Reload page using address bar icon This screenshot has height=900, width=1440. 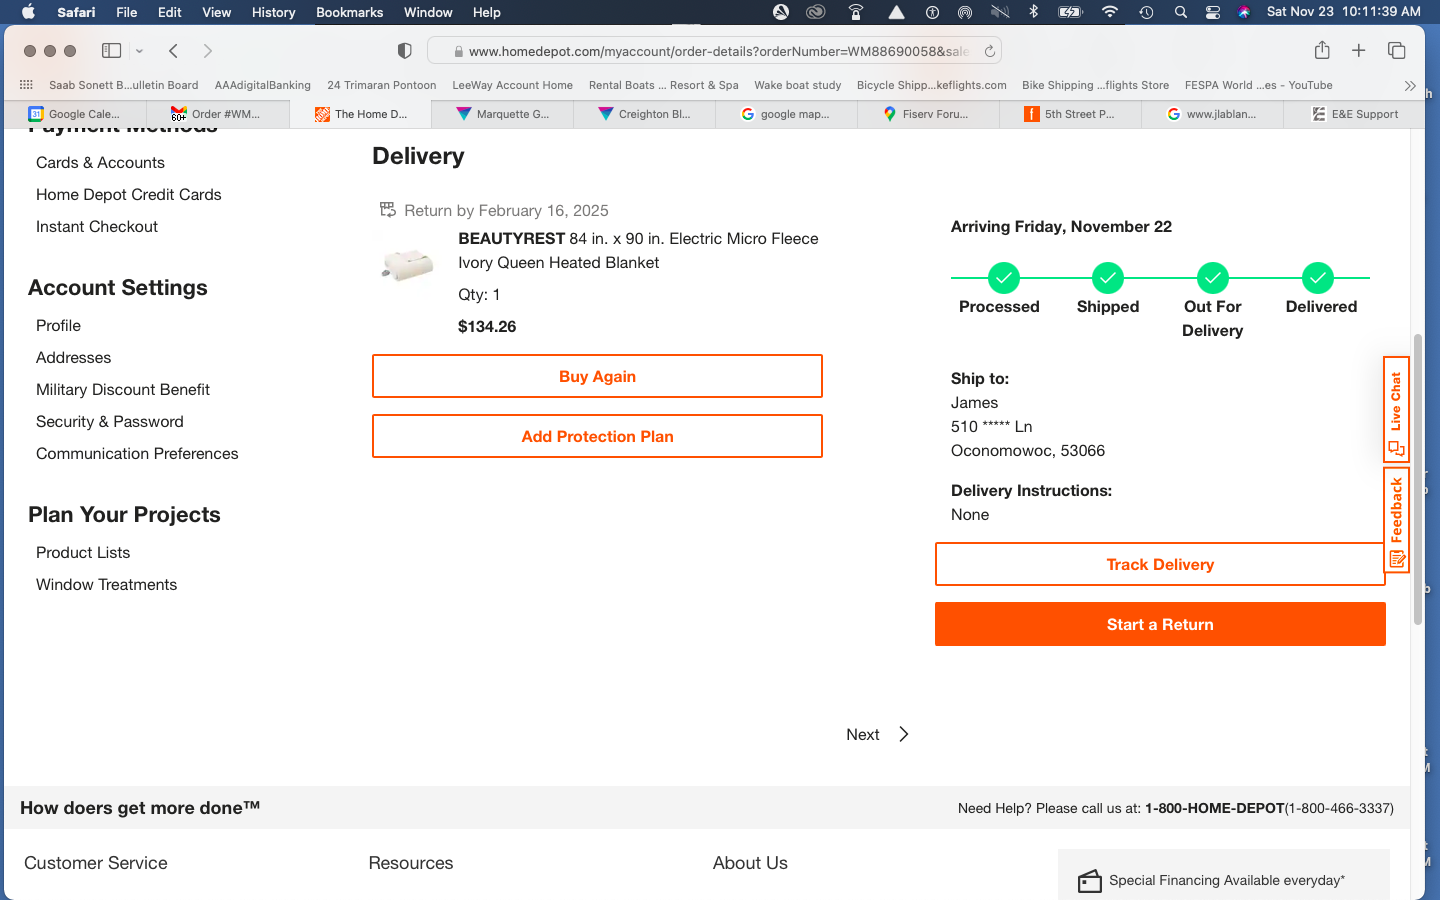[989, 51]
